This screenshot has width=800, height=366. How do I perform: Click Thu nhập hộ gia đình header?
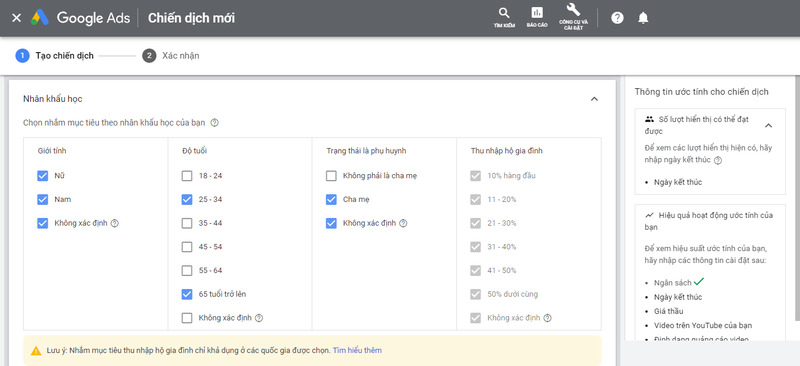point(507,151)
